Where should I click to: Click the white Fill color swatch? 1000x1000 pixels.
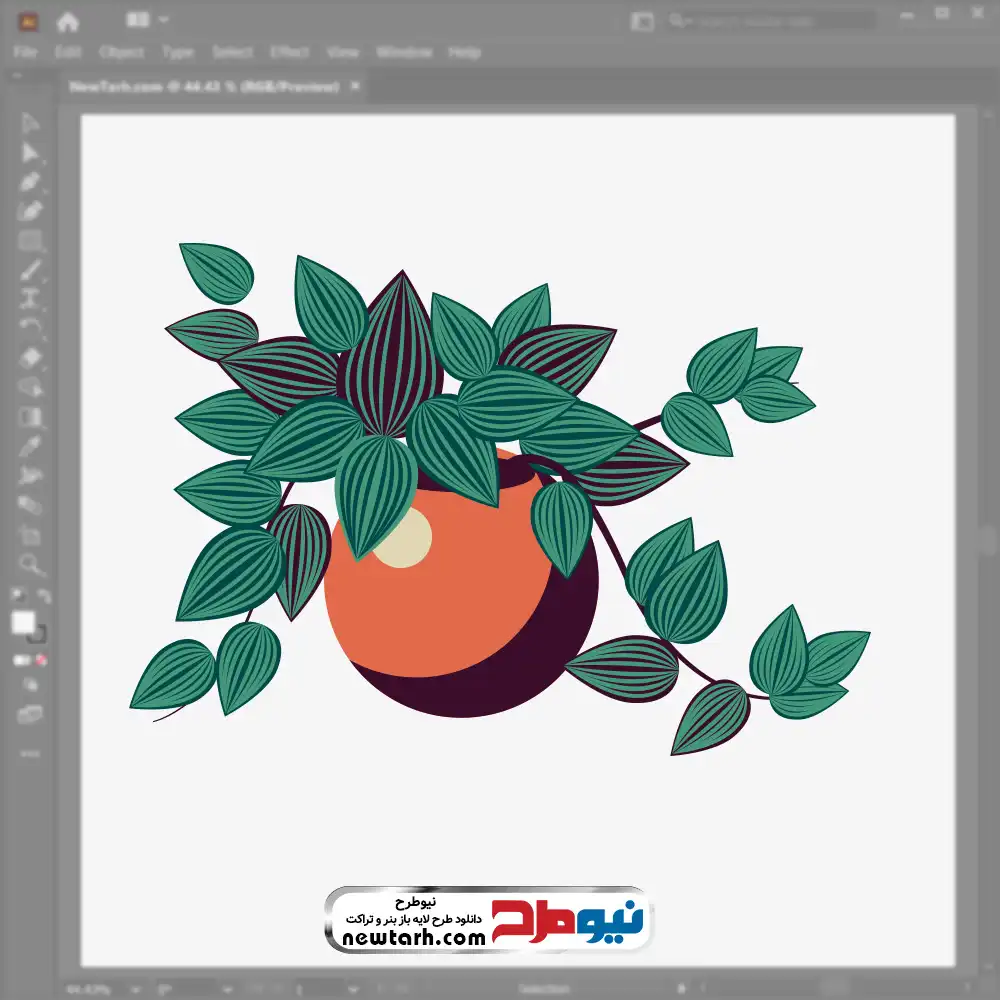tap(23, 622)
